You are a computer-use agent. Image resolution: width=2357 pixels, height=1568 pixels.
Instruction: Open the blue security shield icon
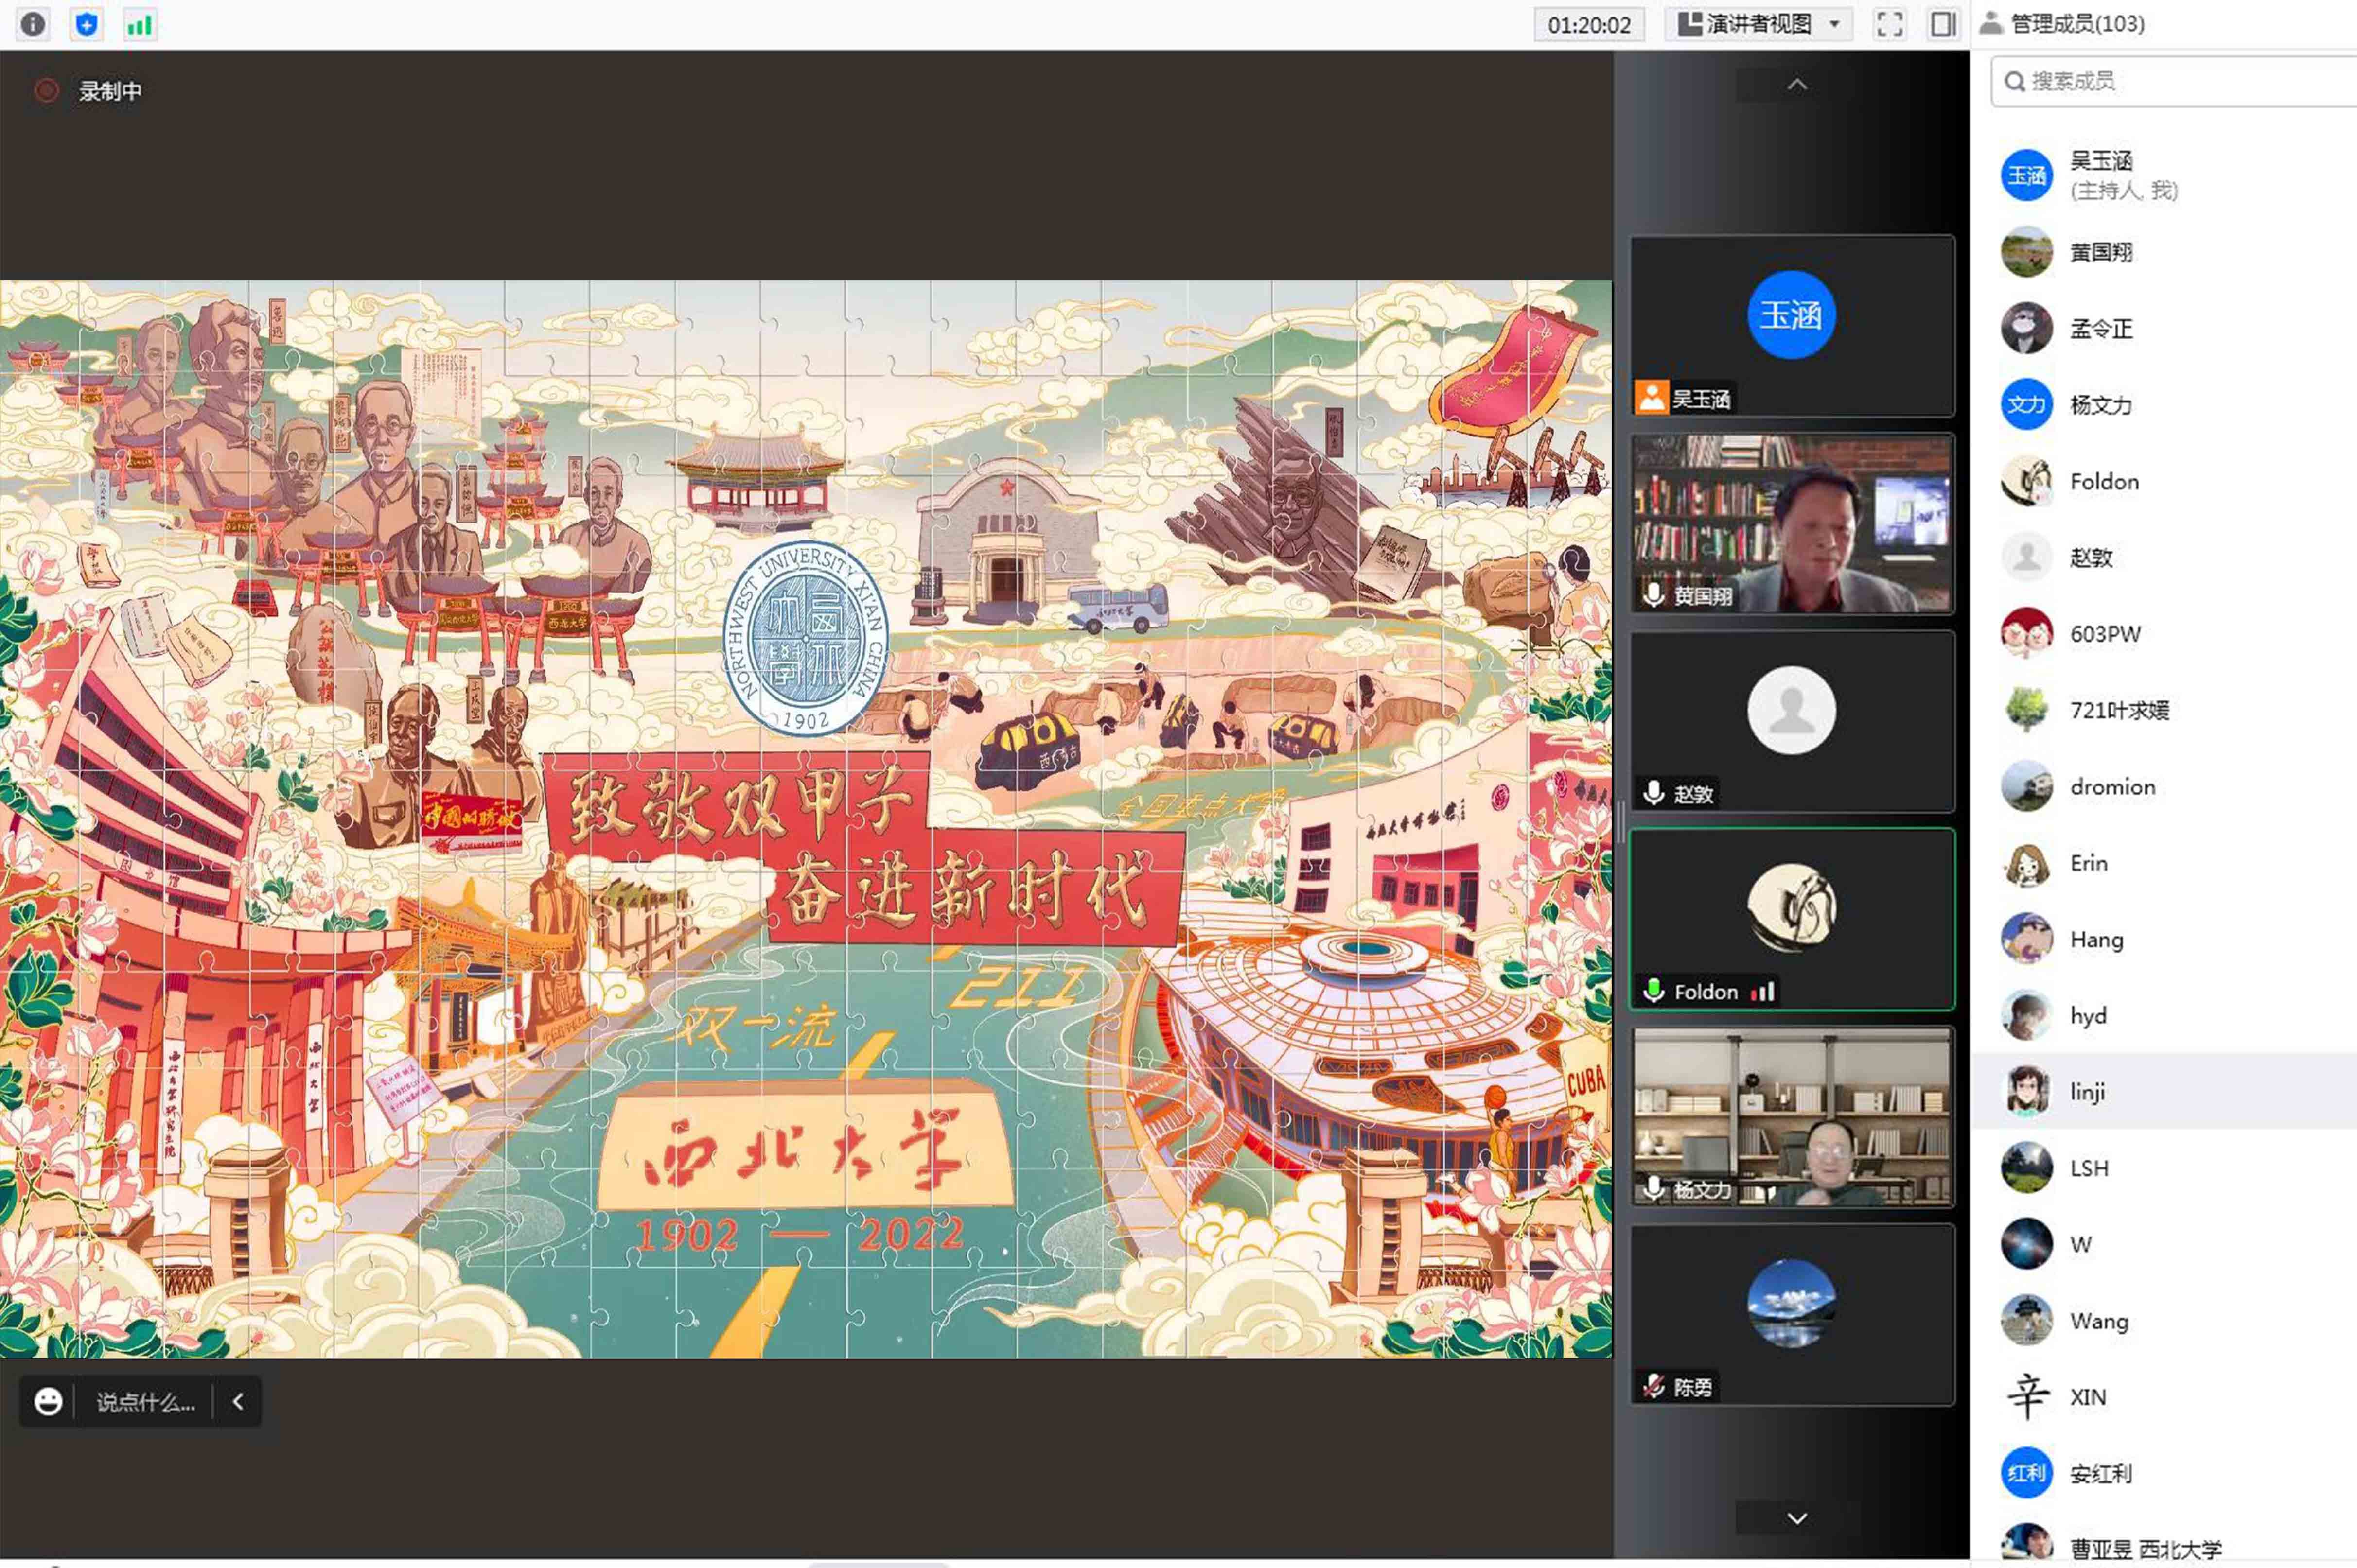tap(87, 24)
